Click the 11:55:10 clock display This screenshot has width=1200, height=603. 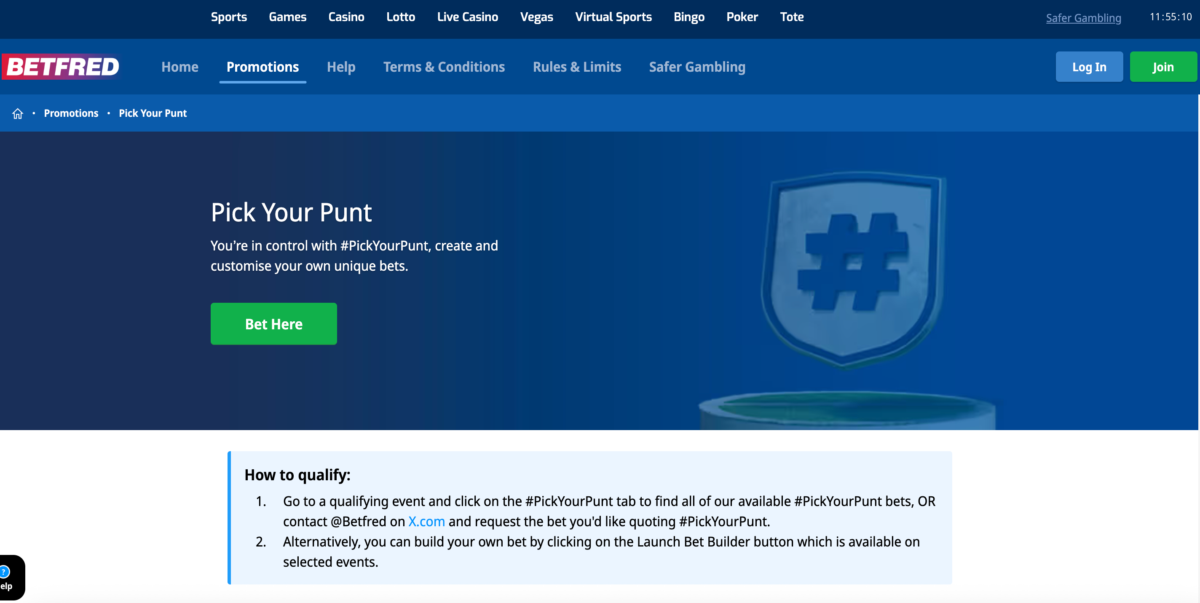1173,18
